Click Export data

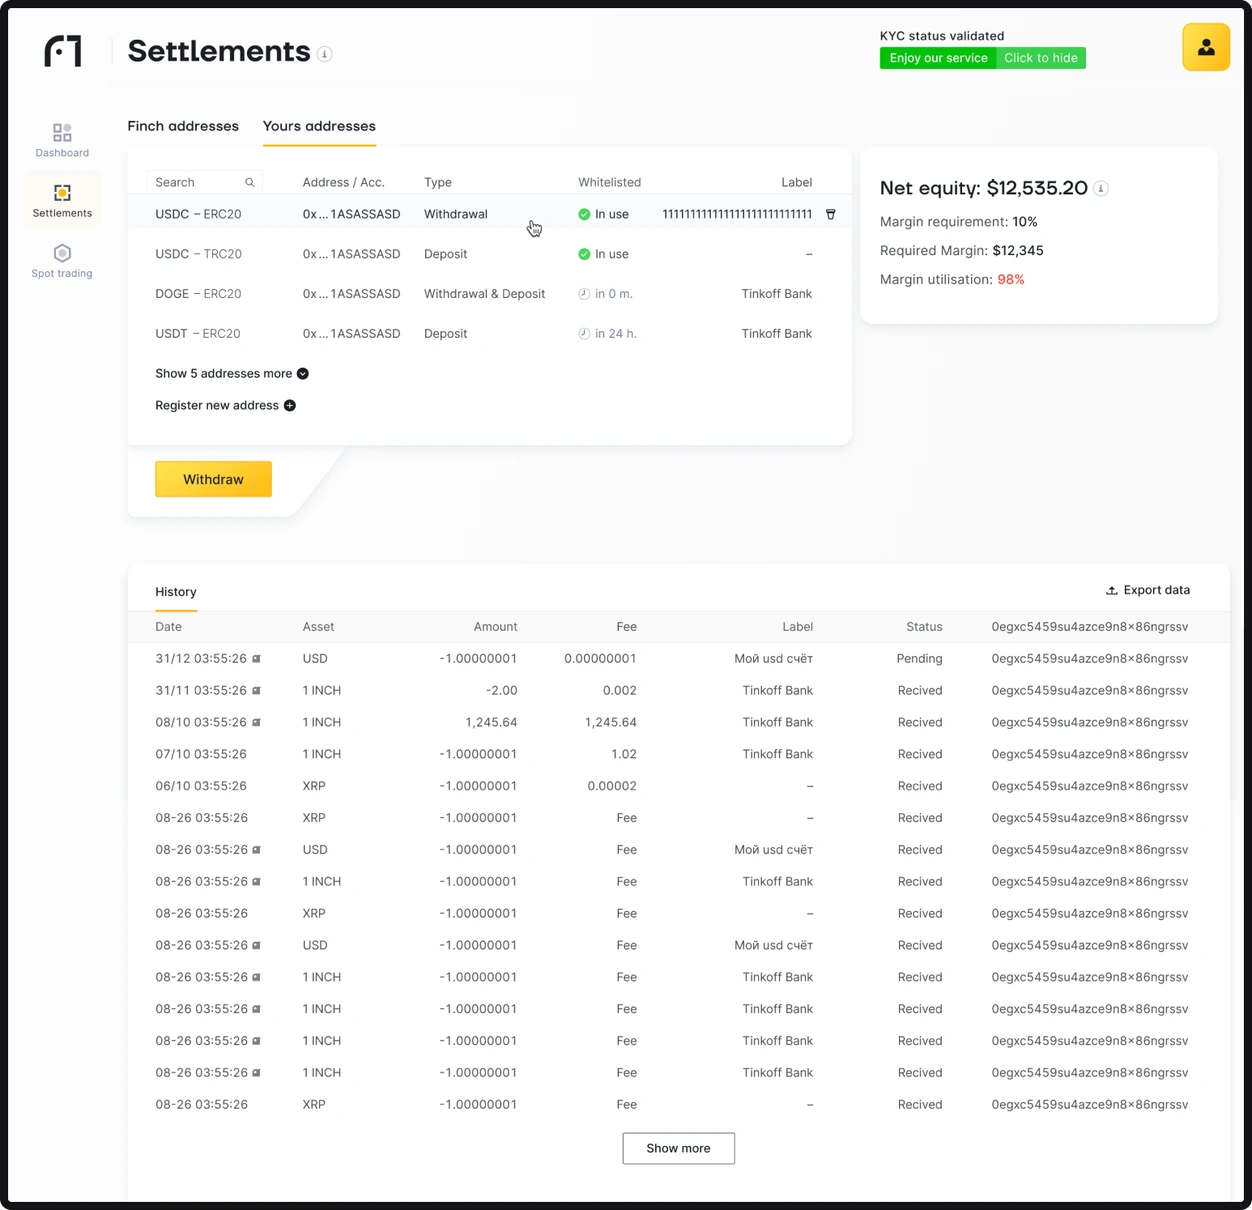click(x=1147, y=590)
